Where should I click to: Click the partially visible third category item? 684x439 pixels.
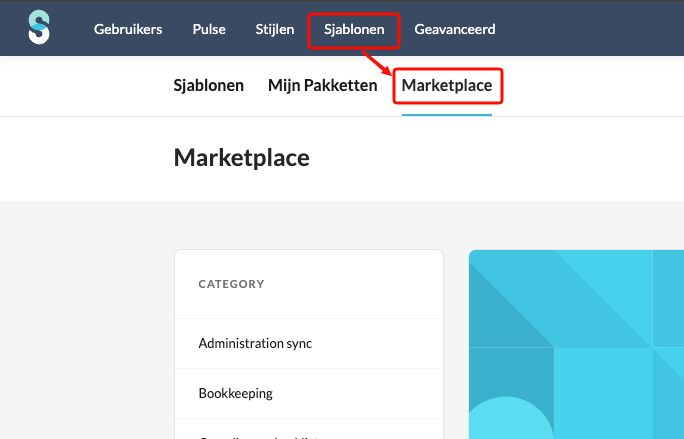pyautogui.click(x=258, y=435)
